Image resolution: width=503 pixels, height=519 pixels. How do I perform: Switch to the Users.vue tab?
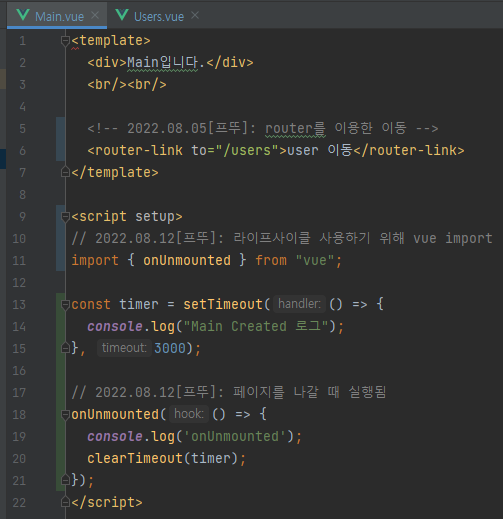[x=159, y=16]
